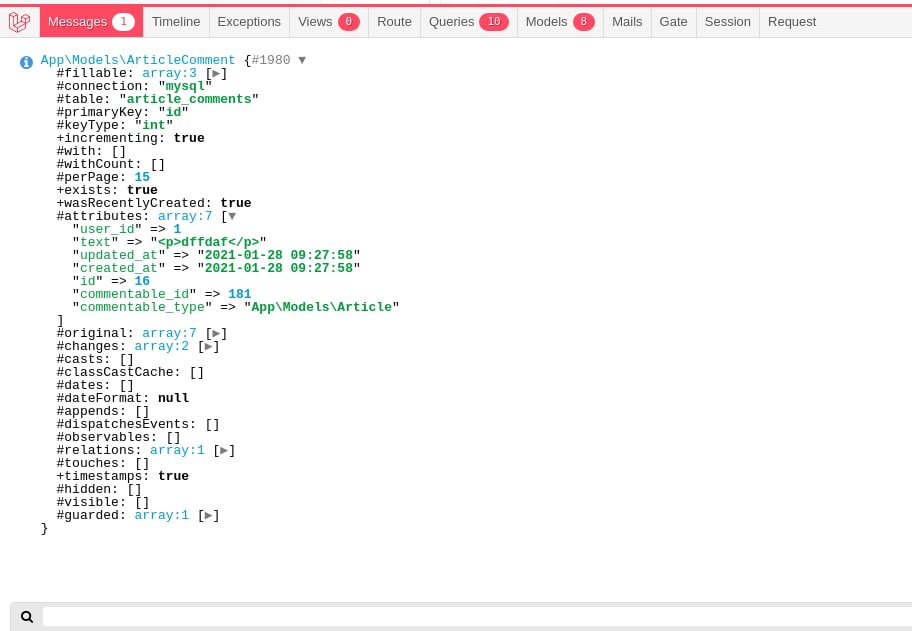Click the created_at timestamp value
The height and width of the screenshot is (631, 912).
[279, 268]
